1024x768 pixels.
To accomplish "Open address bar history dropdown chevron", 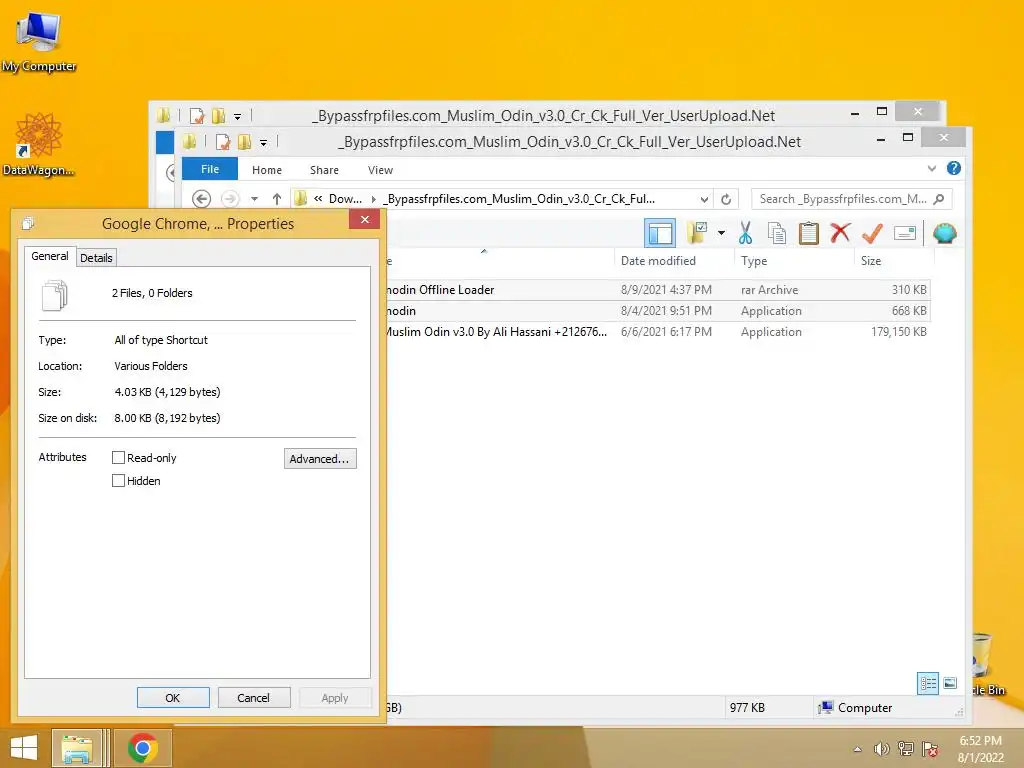I will [704, 199].
